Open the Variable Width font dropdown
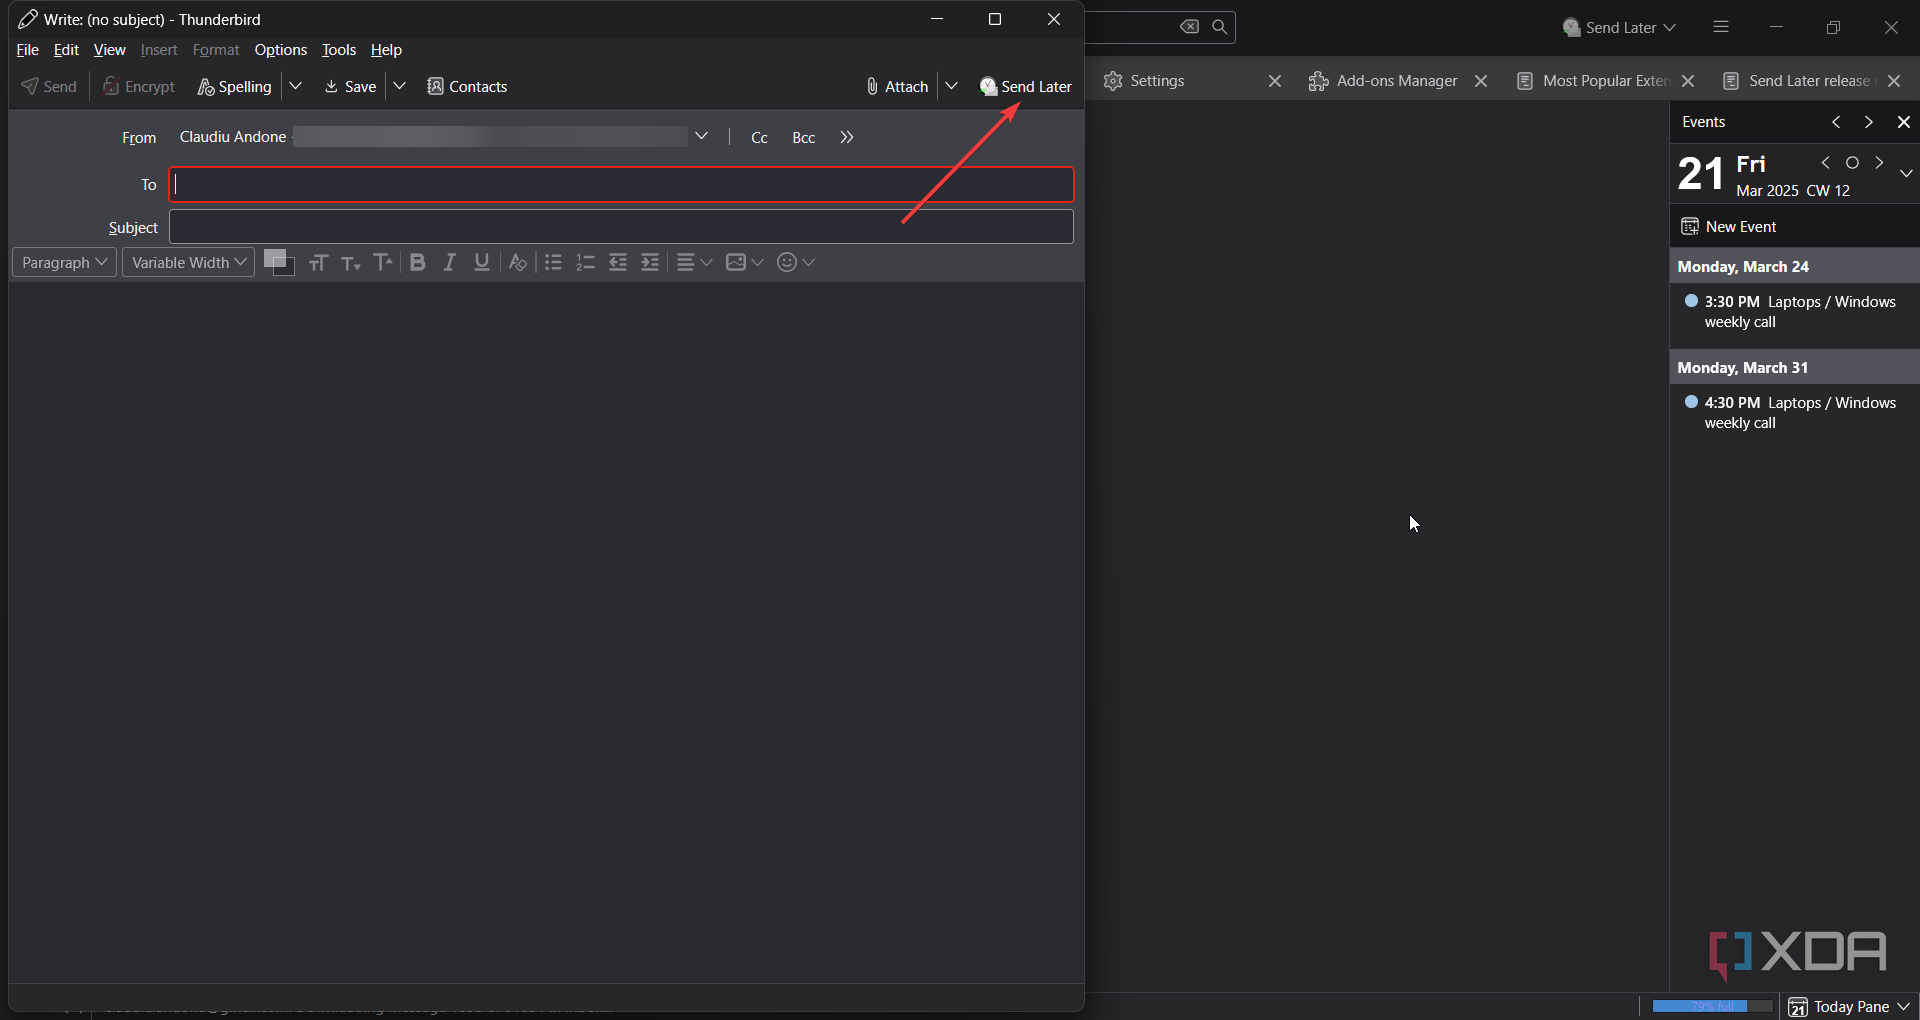 pyautogui.click(x=188, y=262)
